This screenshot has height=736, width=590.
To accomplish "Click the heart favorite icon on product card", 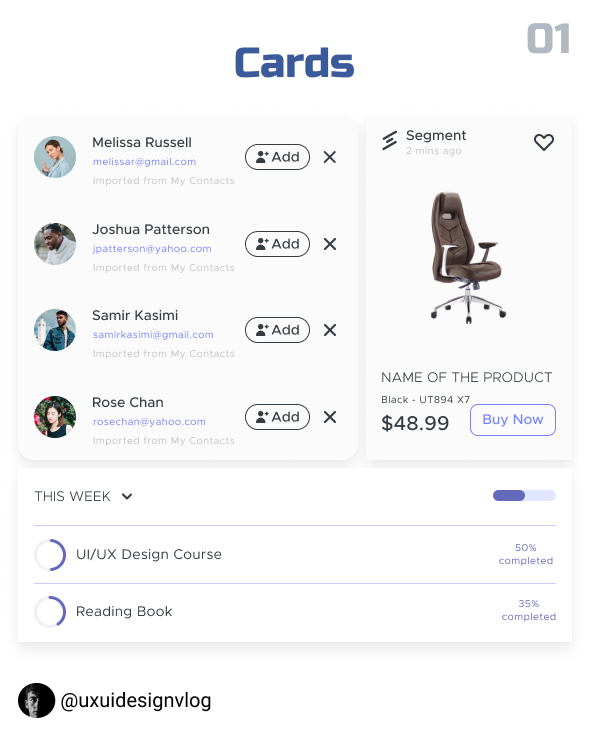I will 544,142.
